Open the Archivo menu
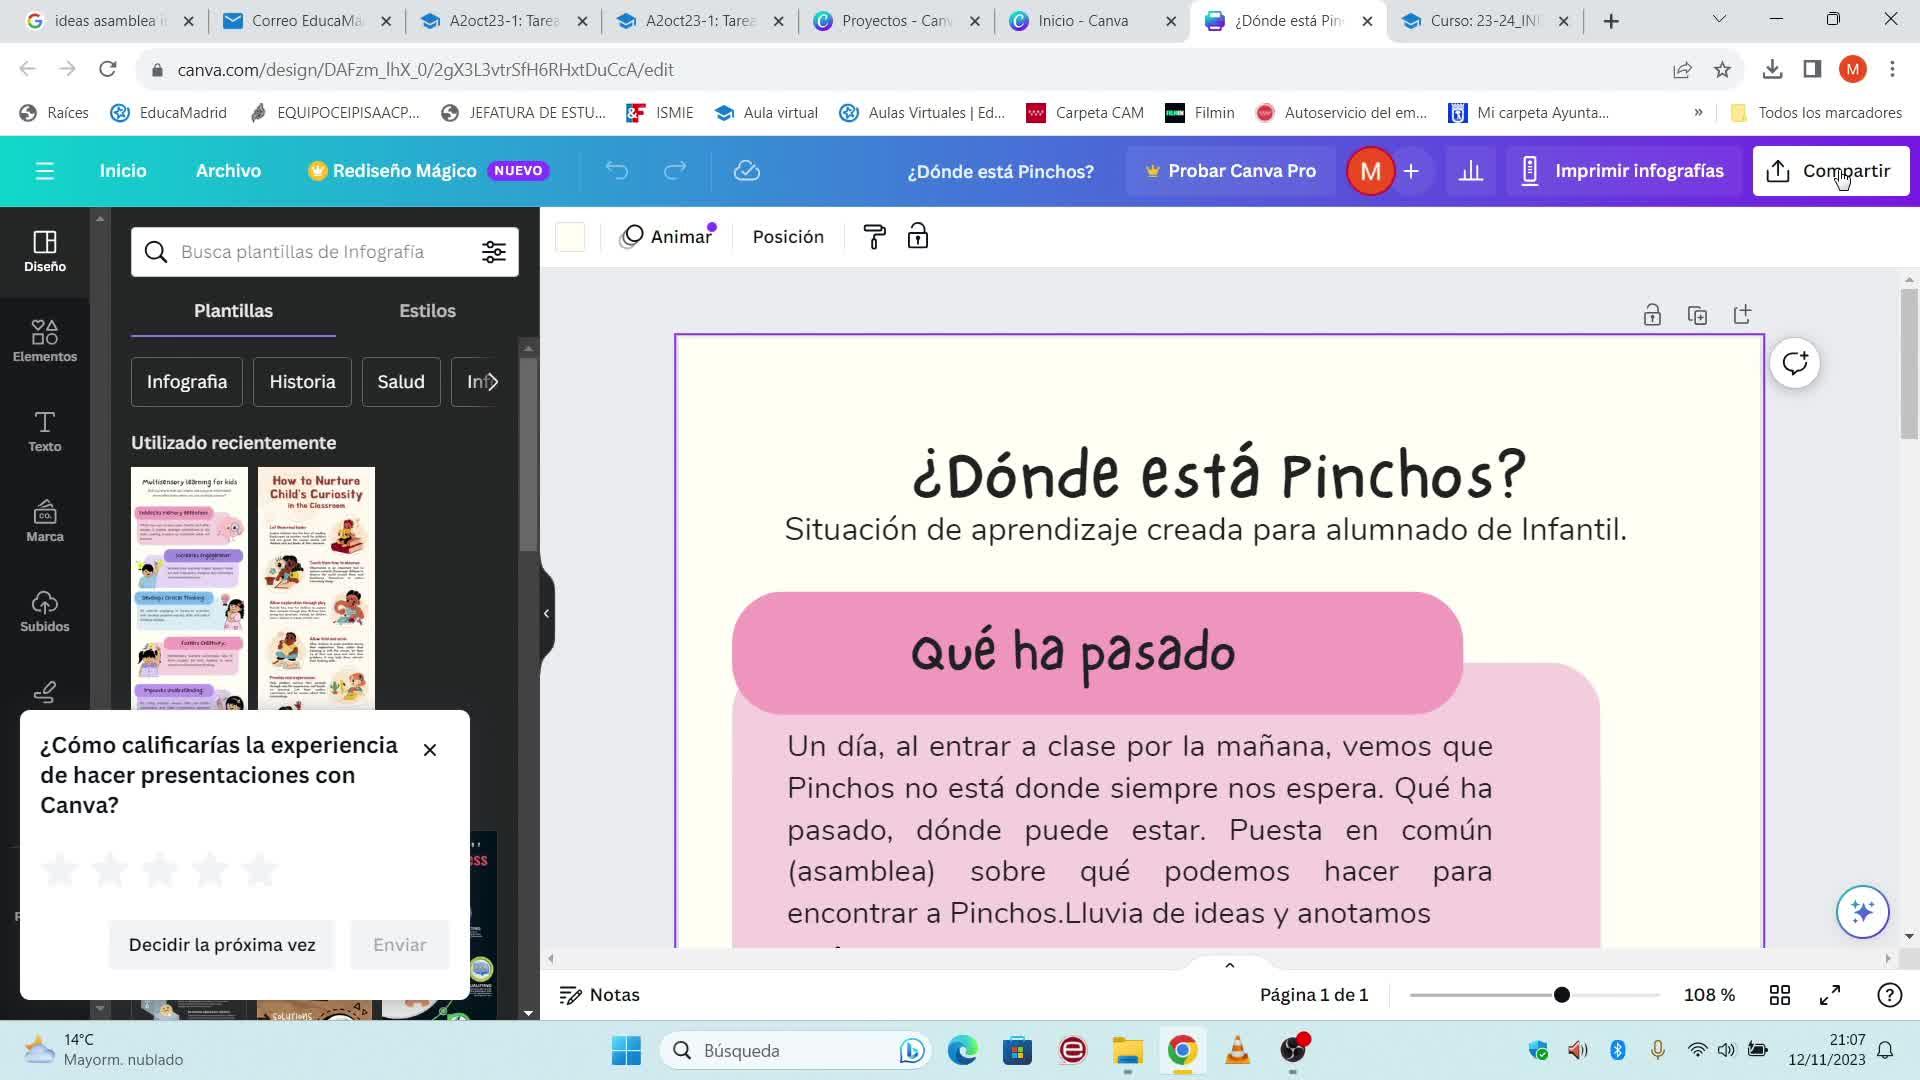The image size is (1920, 1080). click(228, 171)
